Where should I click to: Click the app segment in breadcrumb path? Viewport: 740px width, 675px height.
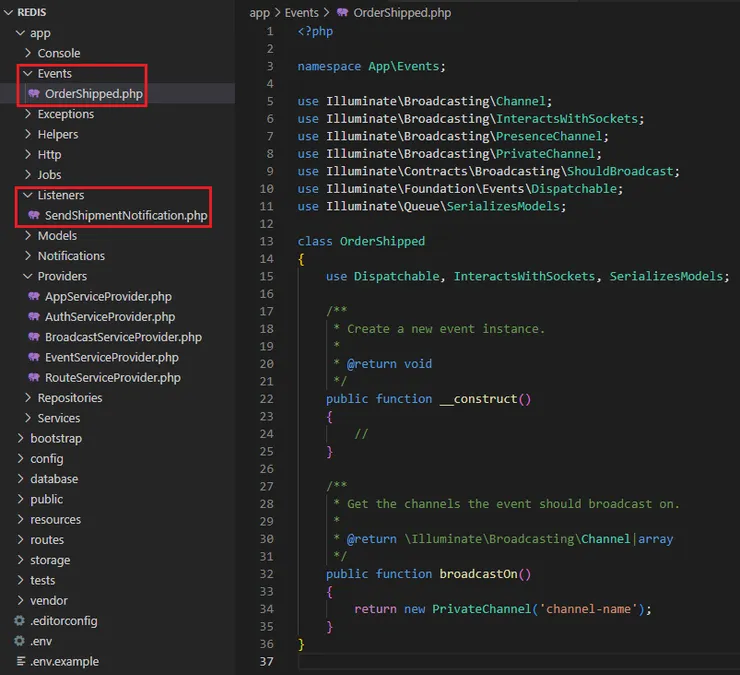(259, 13)
